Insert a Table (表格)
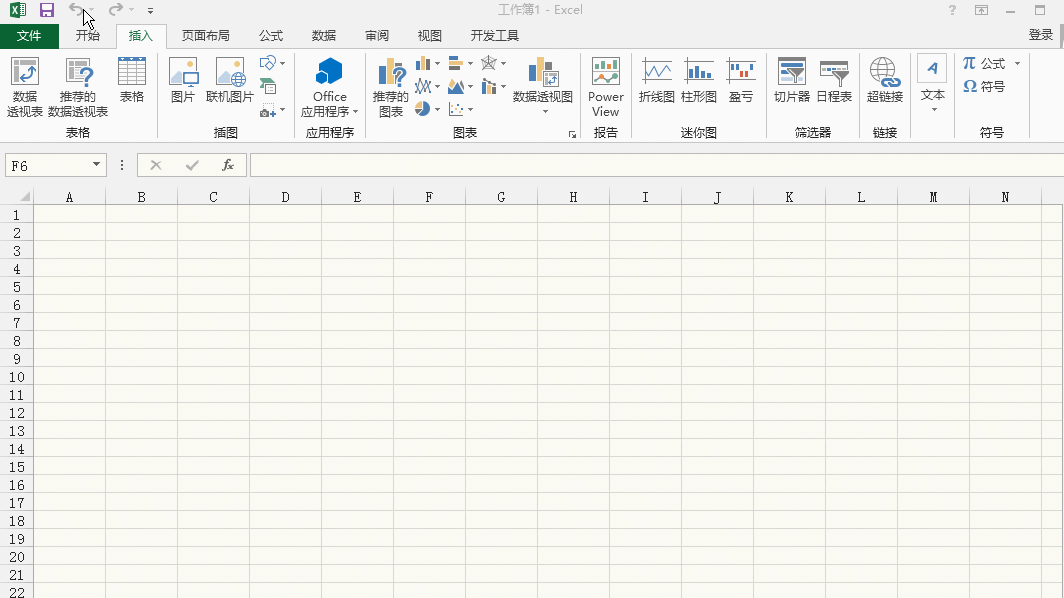 coord(132,80)
